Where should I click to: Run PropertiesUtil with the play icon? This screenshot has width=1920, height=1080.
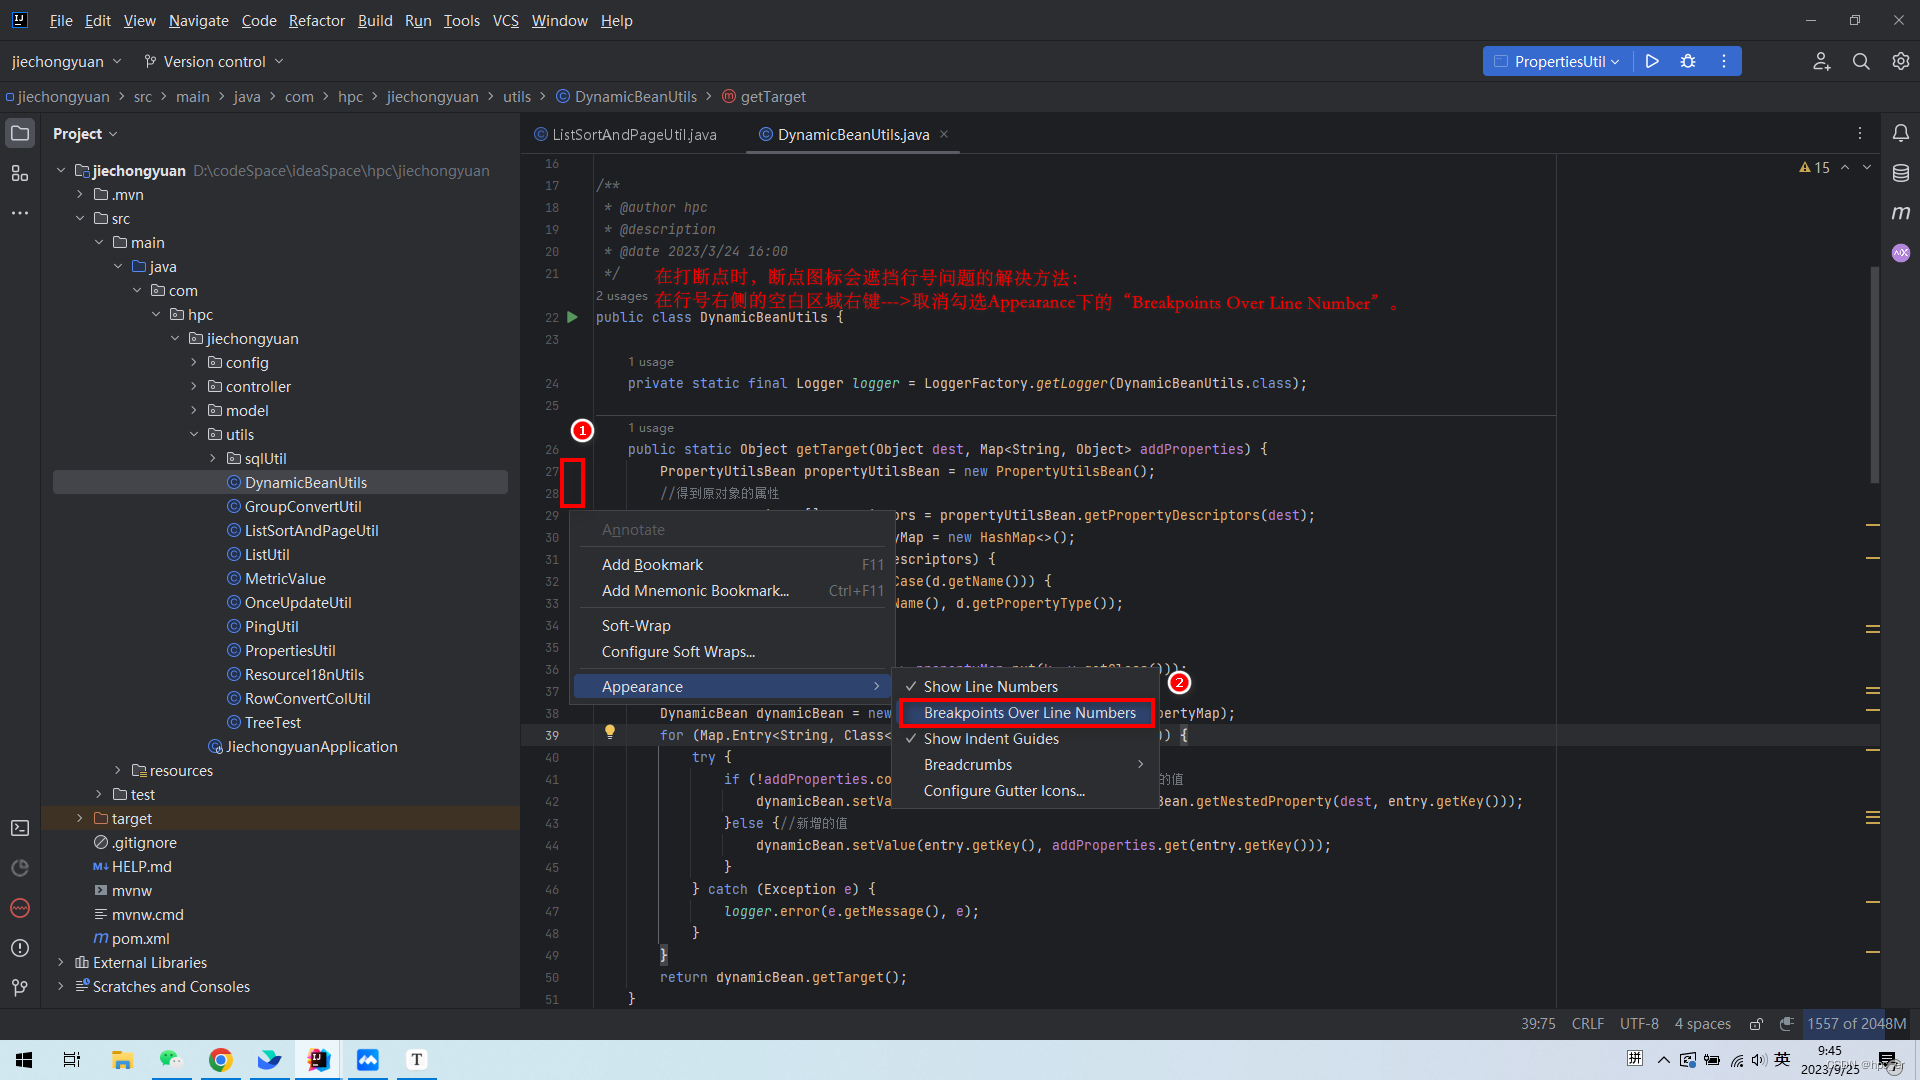click(x=1652, y=61)
